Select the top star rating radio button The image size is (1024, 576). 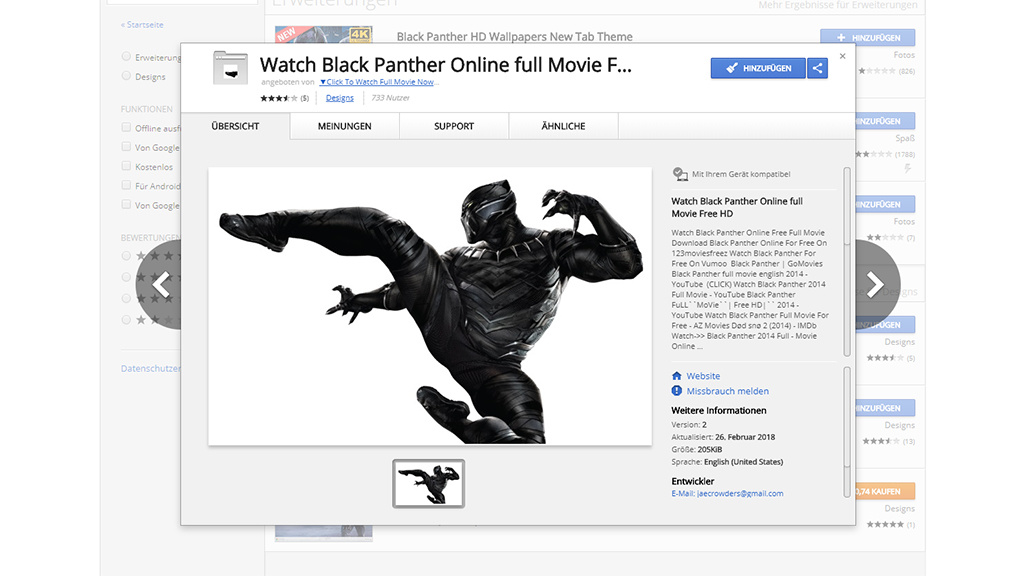point(126,256)
